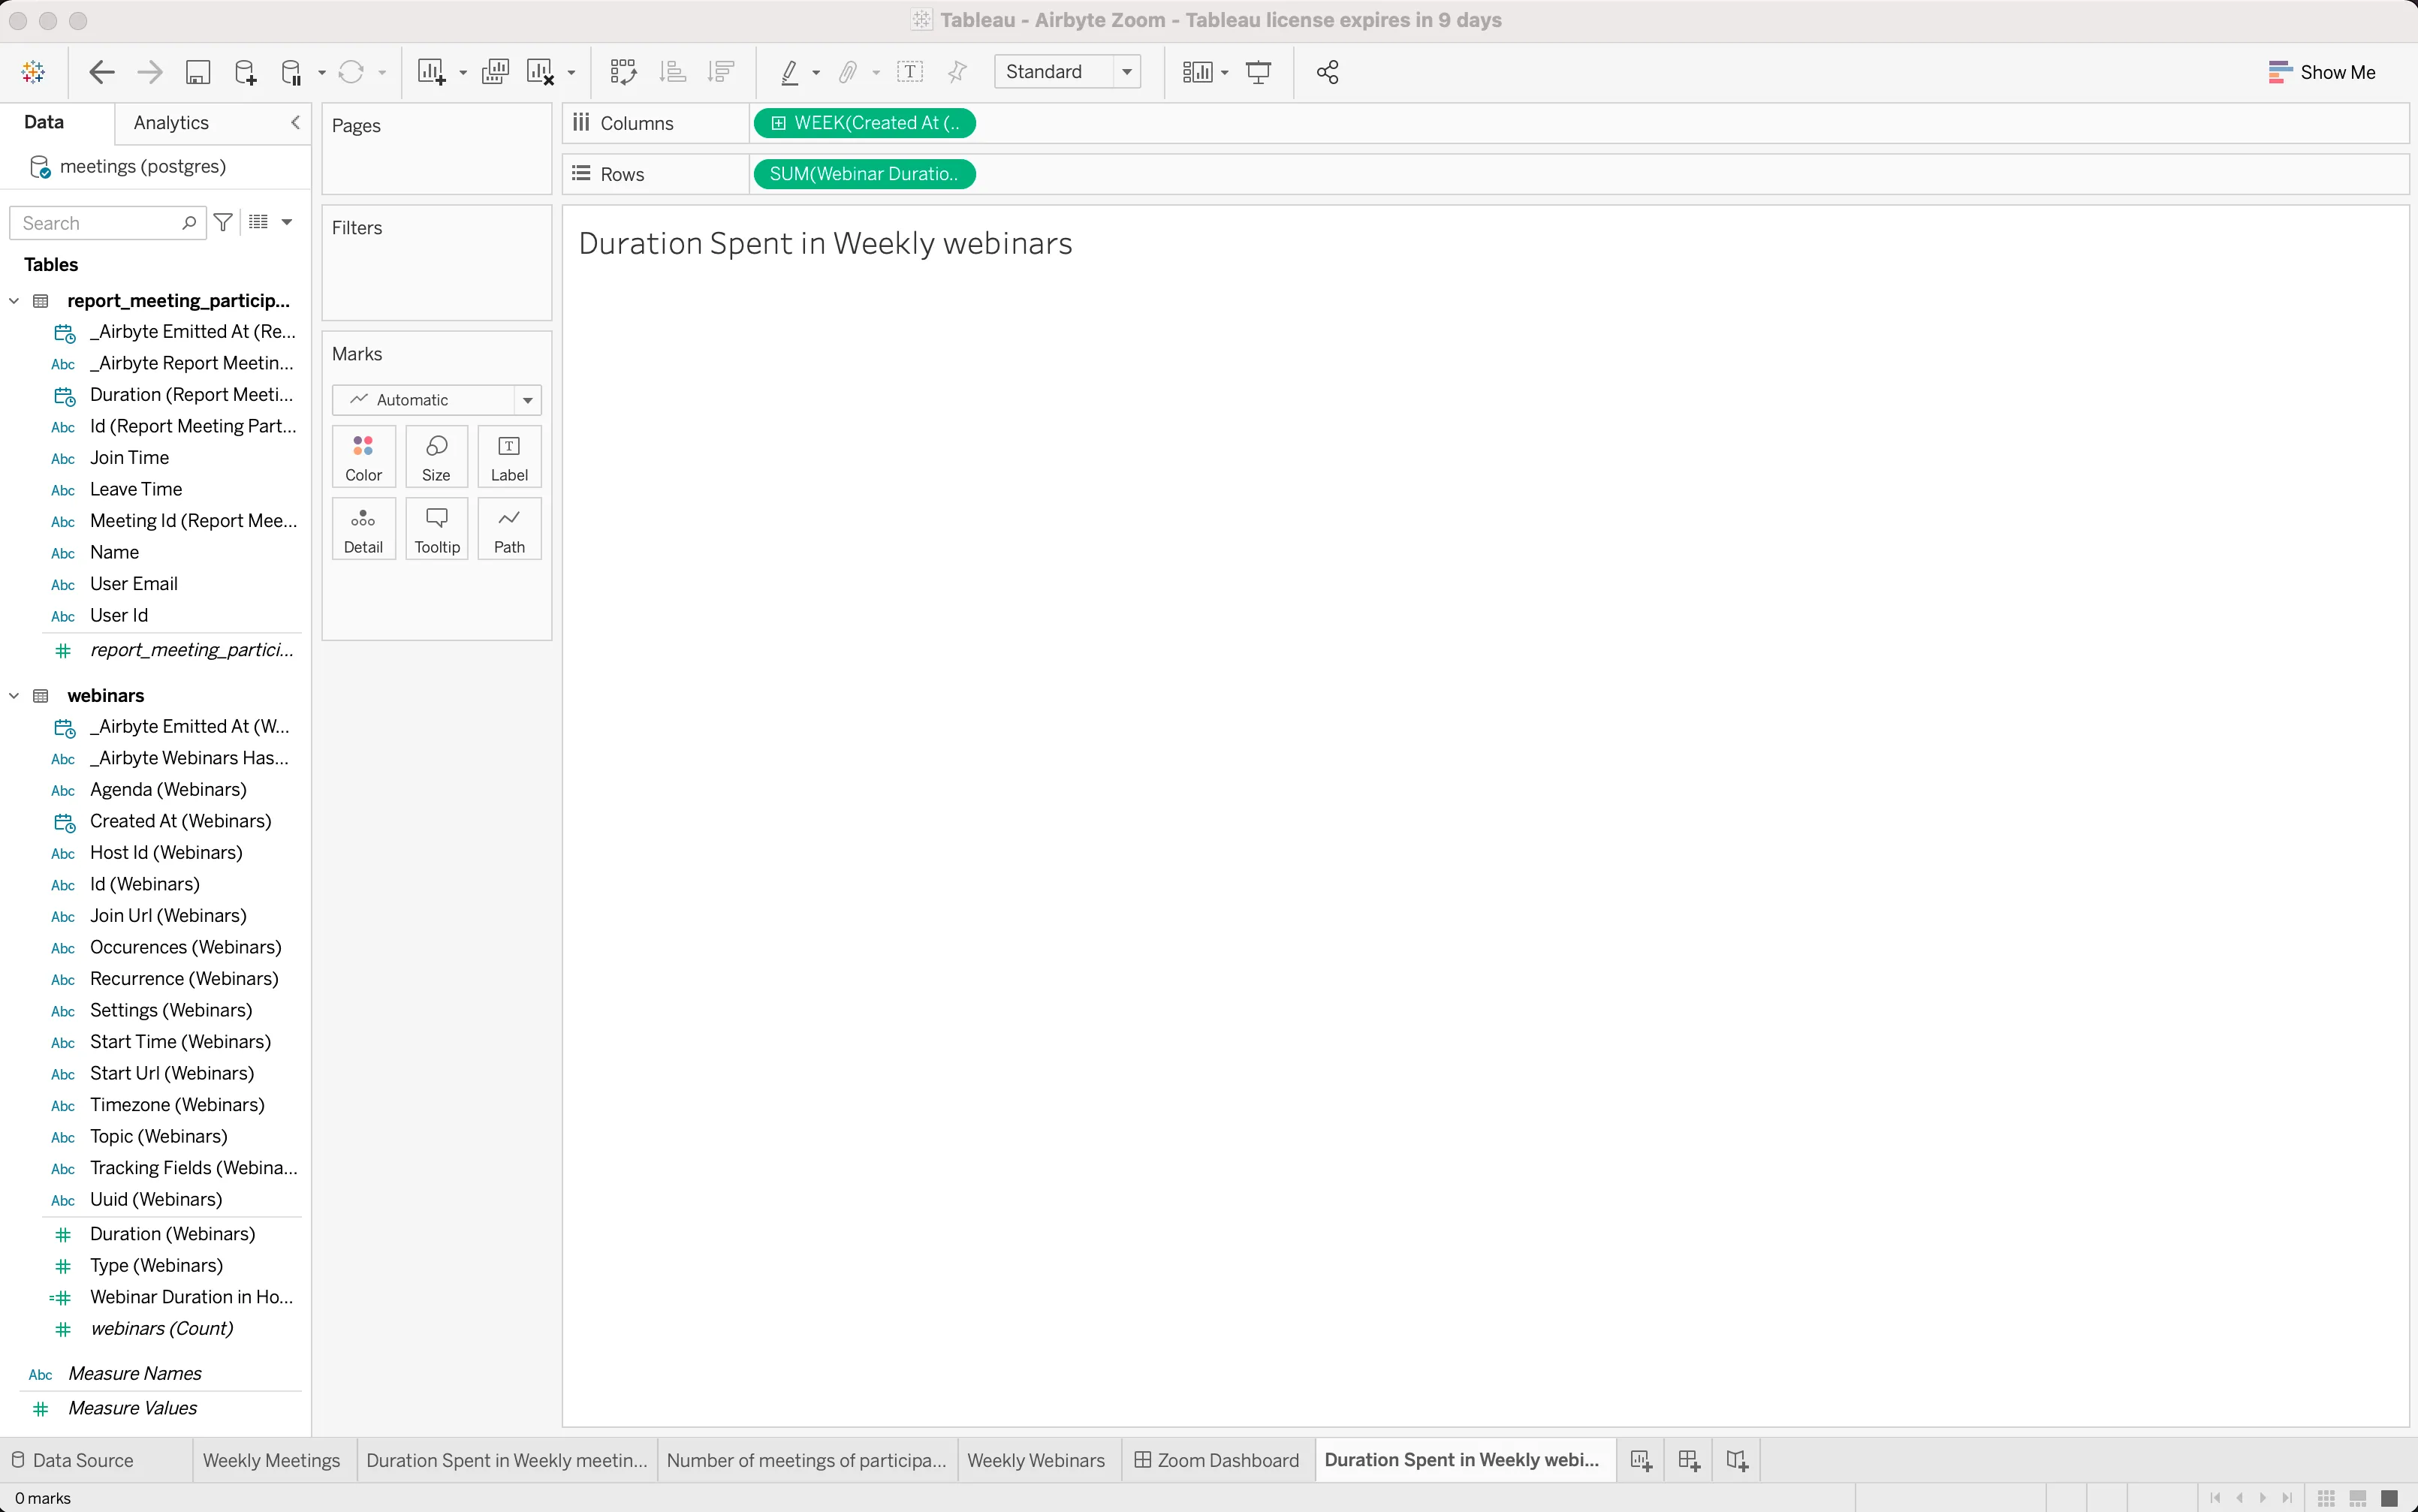The height and width of the screenshot is (1512, 2418).
Task: Open the Marks type Automatic dropdown
Action: click(436, 400)
